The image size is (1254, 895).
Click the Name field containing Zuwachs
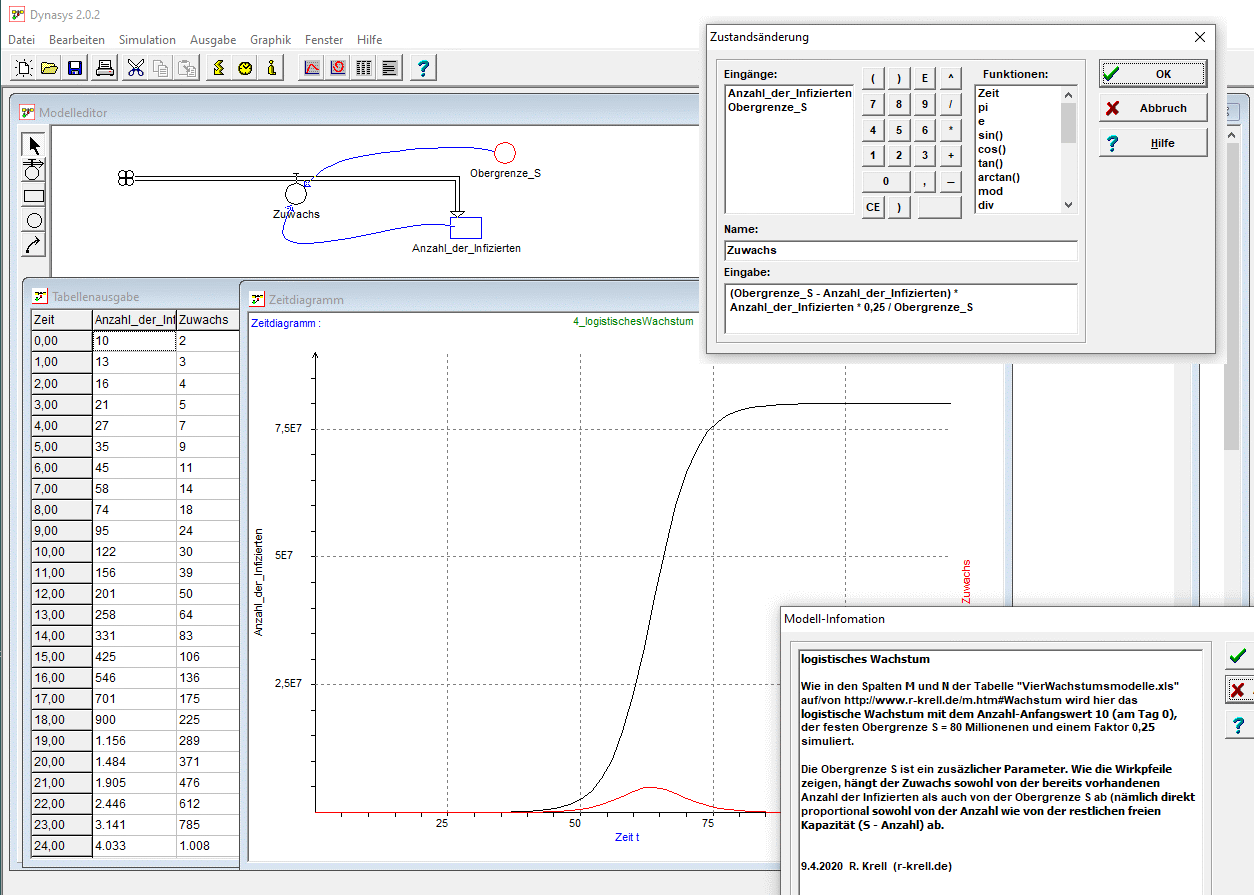900,251
